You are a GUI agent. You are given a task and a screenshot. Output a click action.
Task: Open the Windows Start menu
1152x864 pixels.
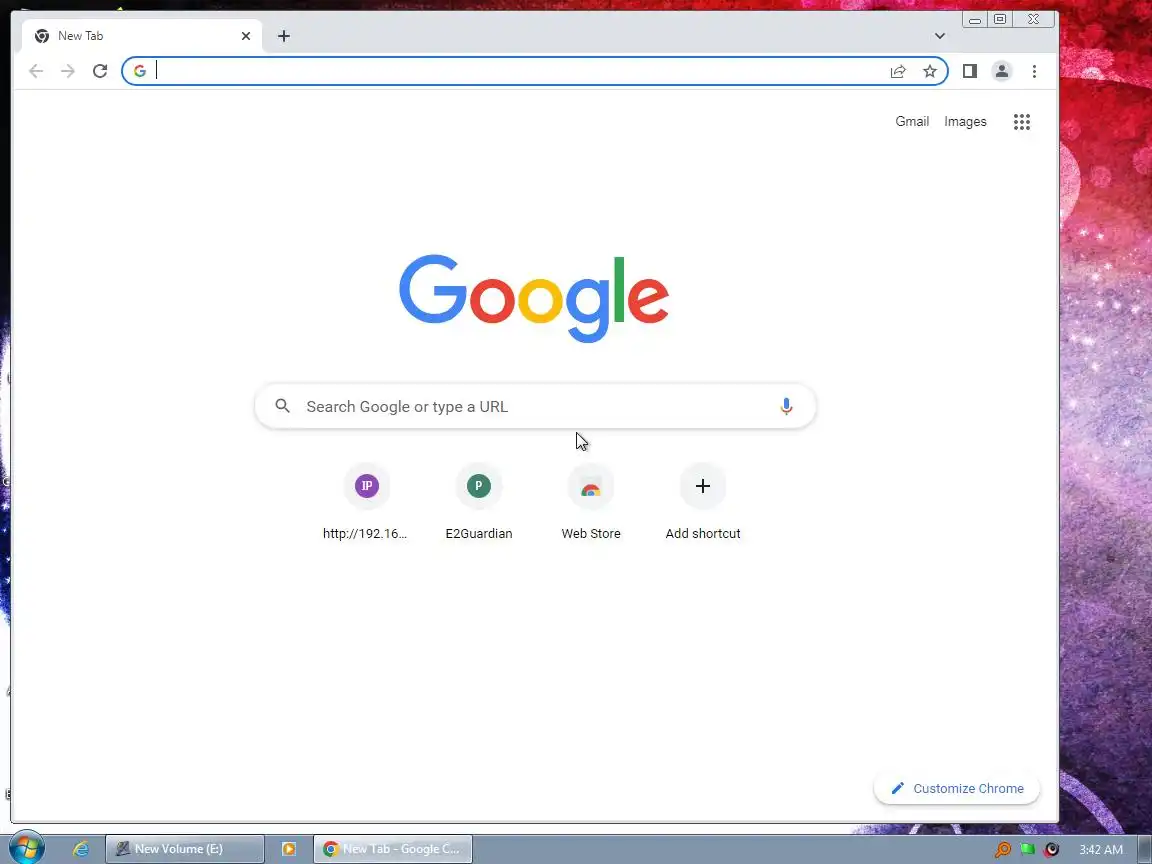(26, 849)
